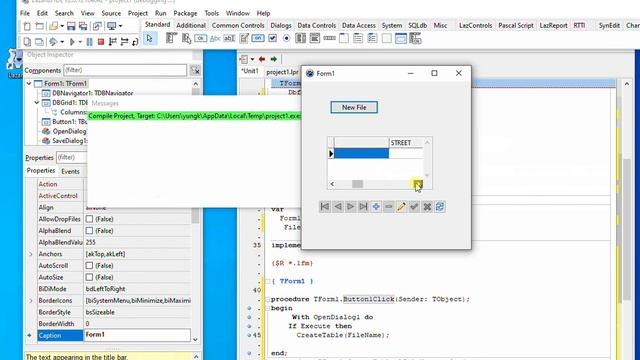Viewport: 640px width, 360px height.
Task: Switch to the Data Access palette tab
Action: (x=359, y=25)
